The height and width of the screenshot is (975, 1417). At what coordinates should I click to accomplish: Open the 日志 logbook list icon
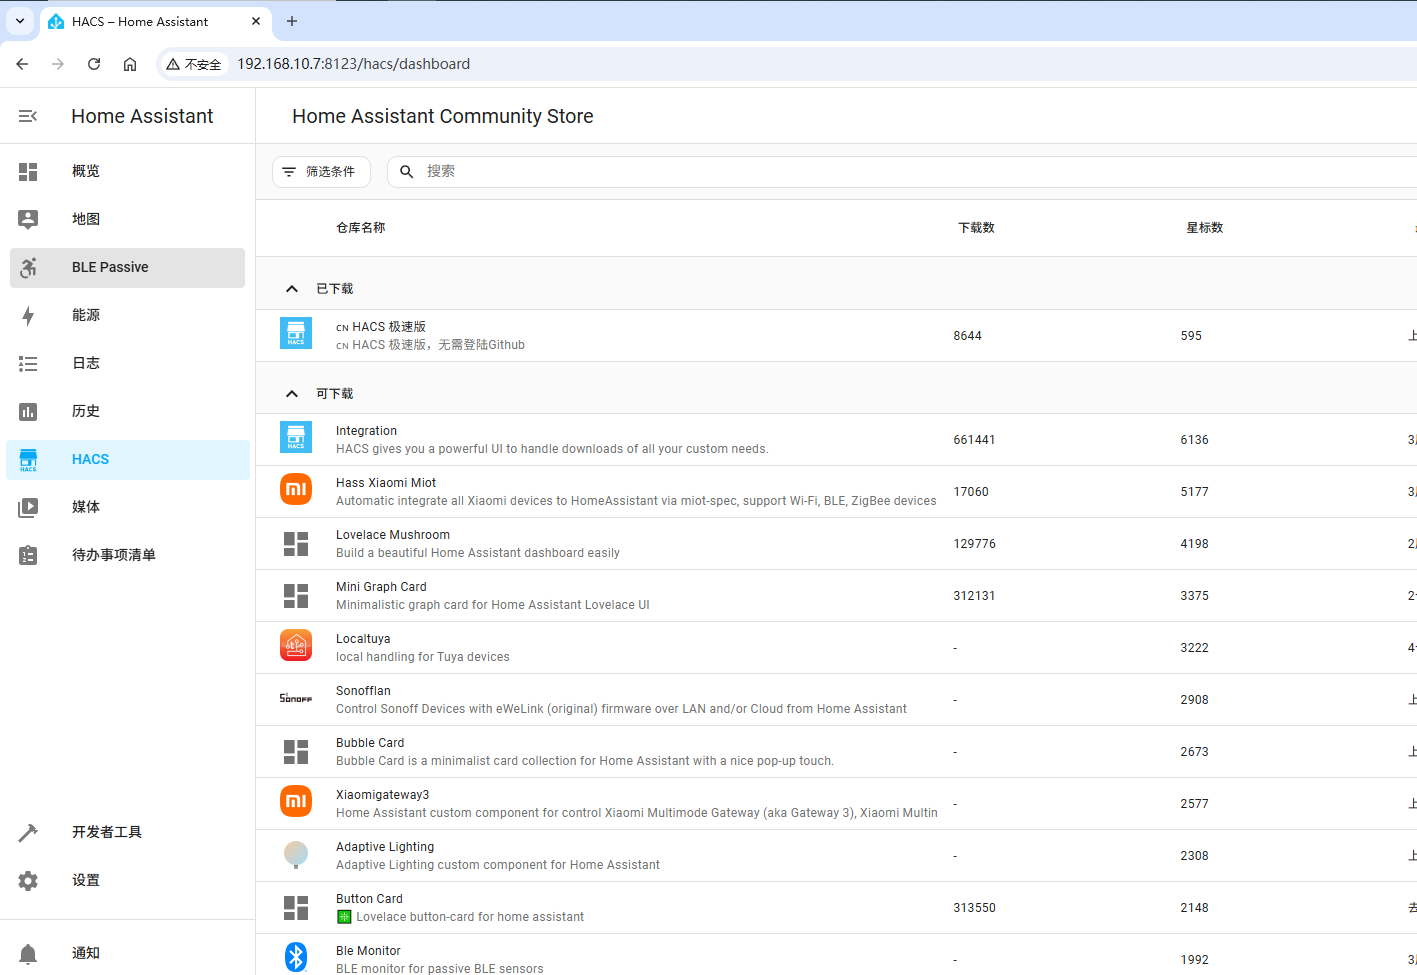pyautogui.click(x=28, y=364)
